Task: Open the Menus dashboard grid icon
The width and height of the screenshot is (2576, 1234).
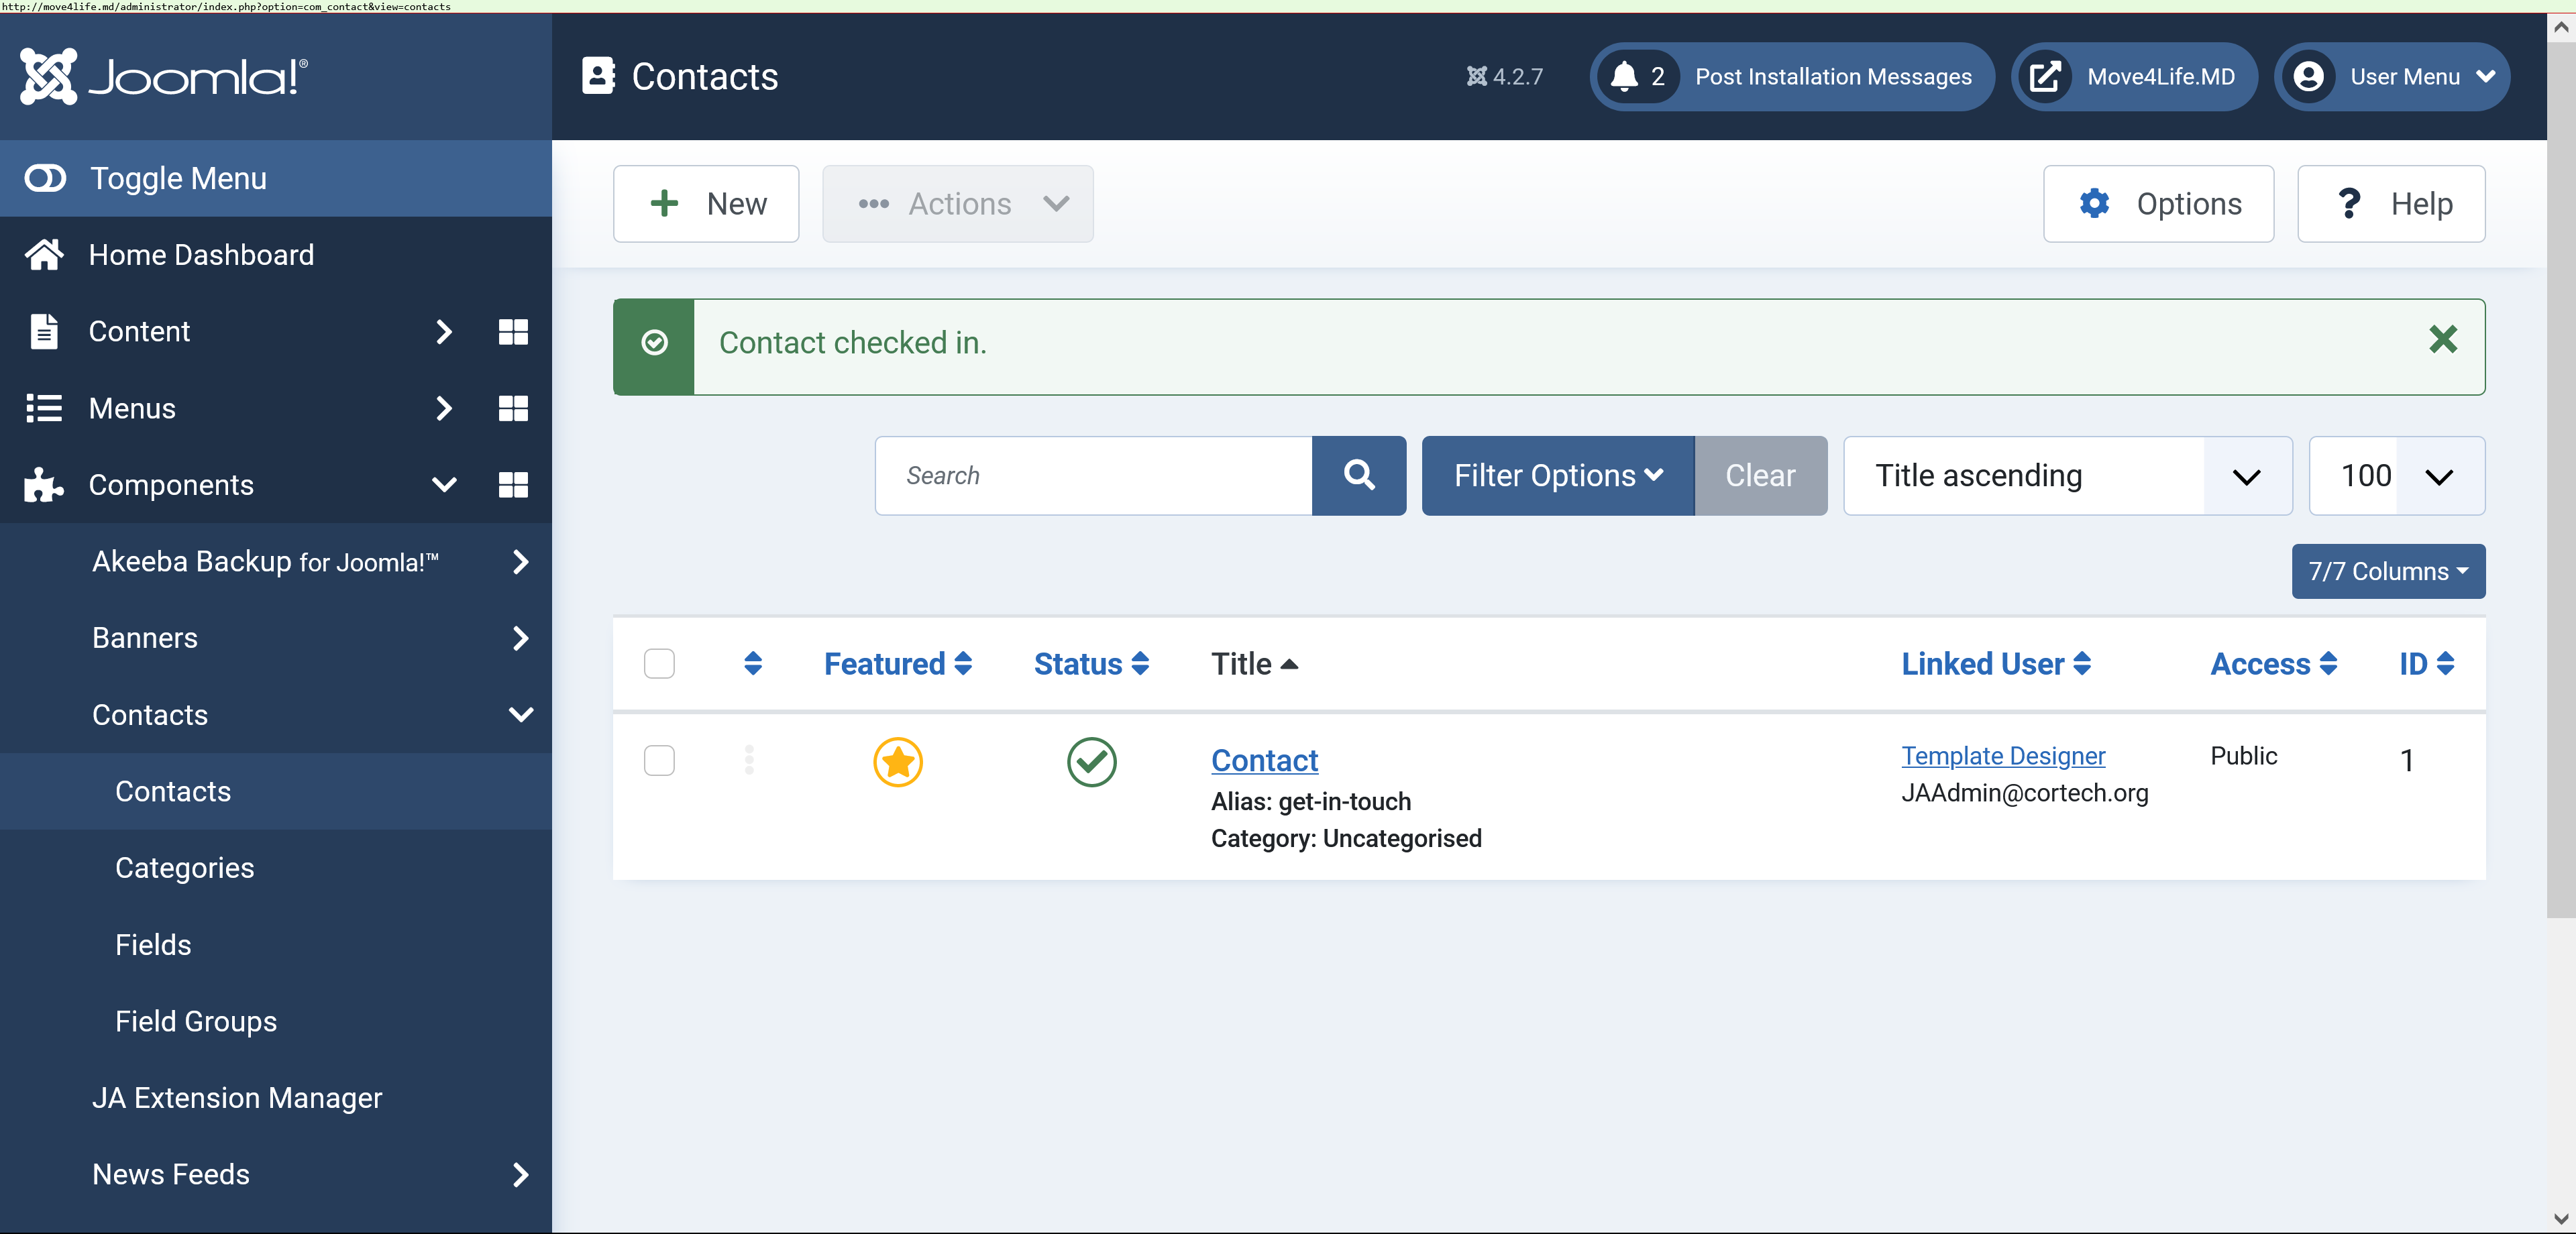Action: click(513, 408)
